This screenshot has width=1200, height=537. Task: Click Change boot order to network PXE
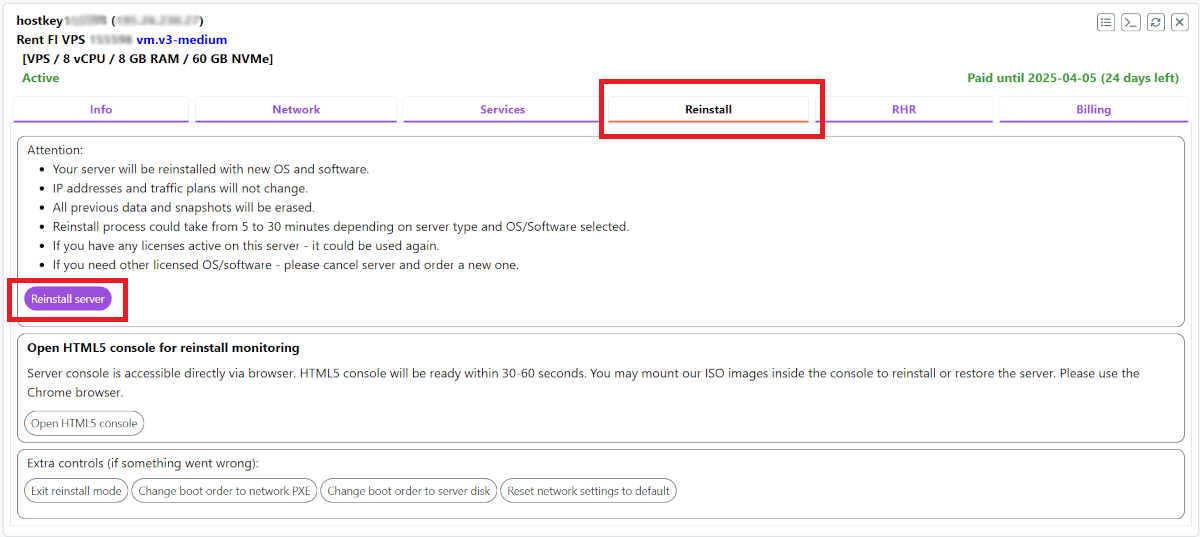pyautogui.click(x=224, y=491)
